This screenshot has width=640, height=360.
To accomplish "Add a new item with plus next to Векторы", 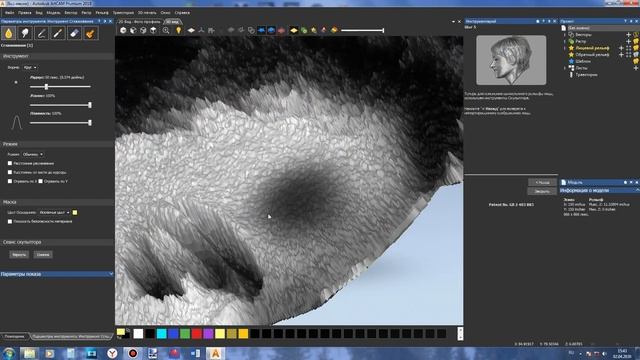I will 629,35.
